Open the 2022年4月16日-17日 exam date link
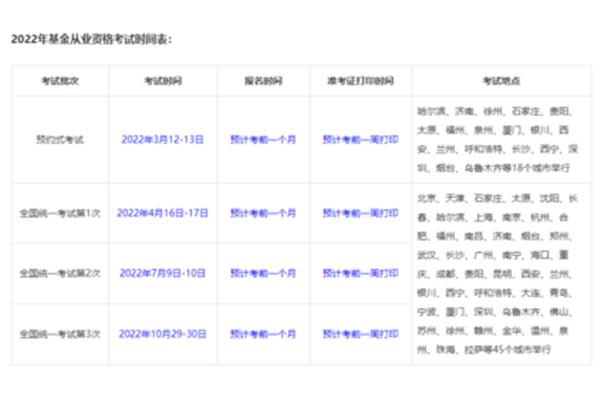The width and height of the screenshot is (600, 400). tap(162, 213)
